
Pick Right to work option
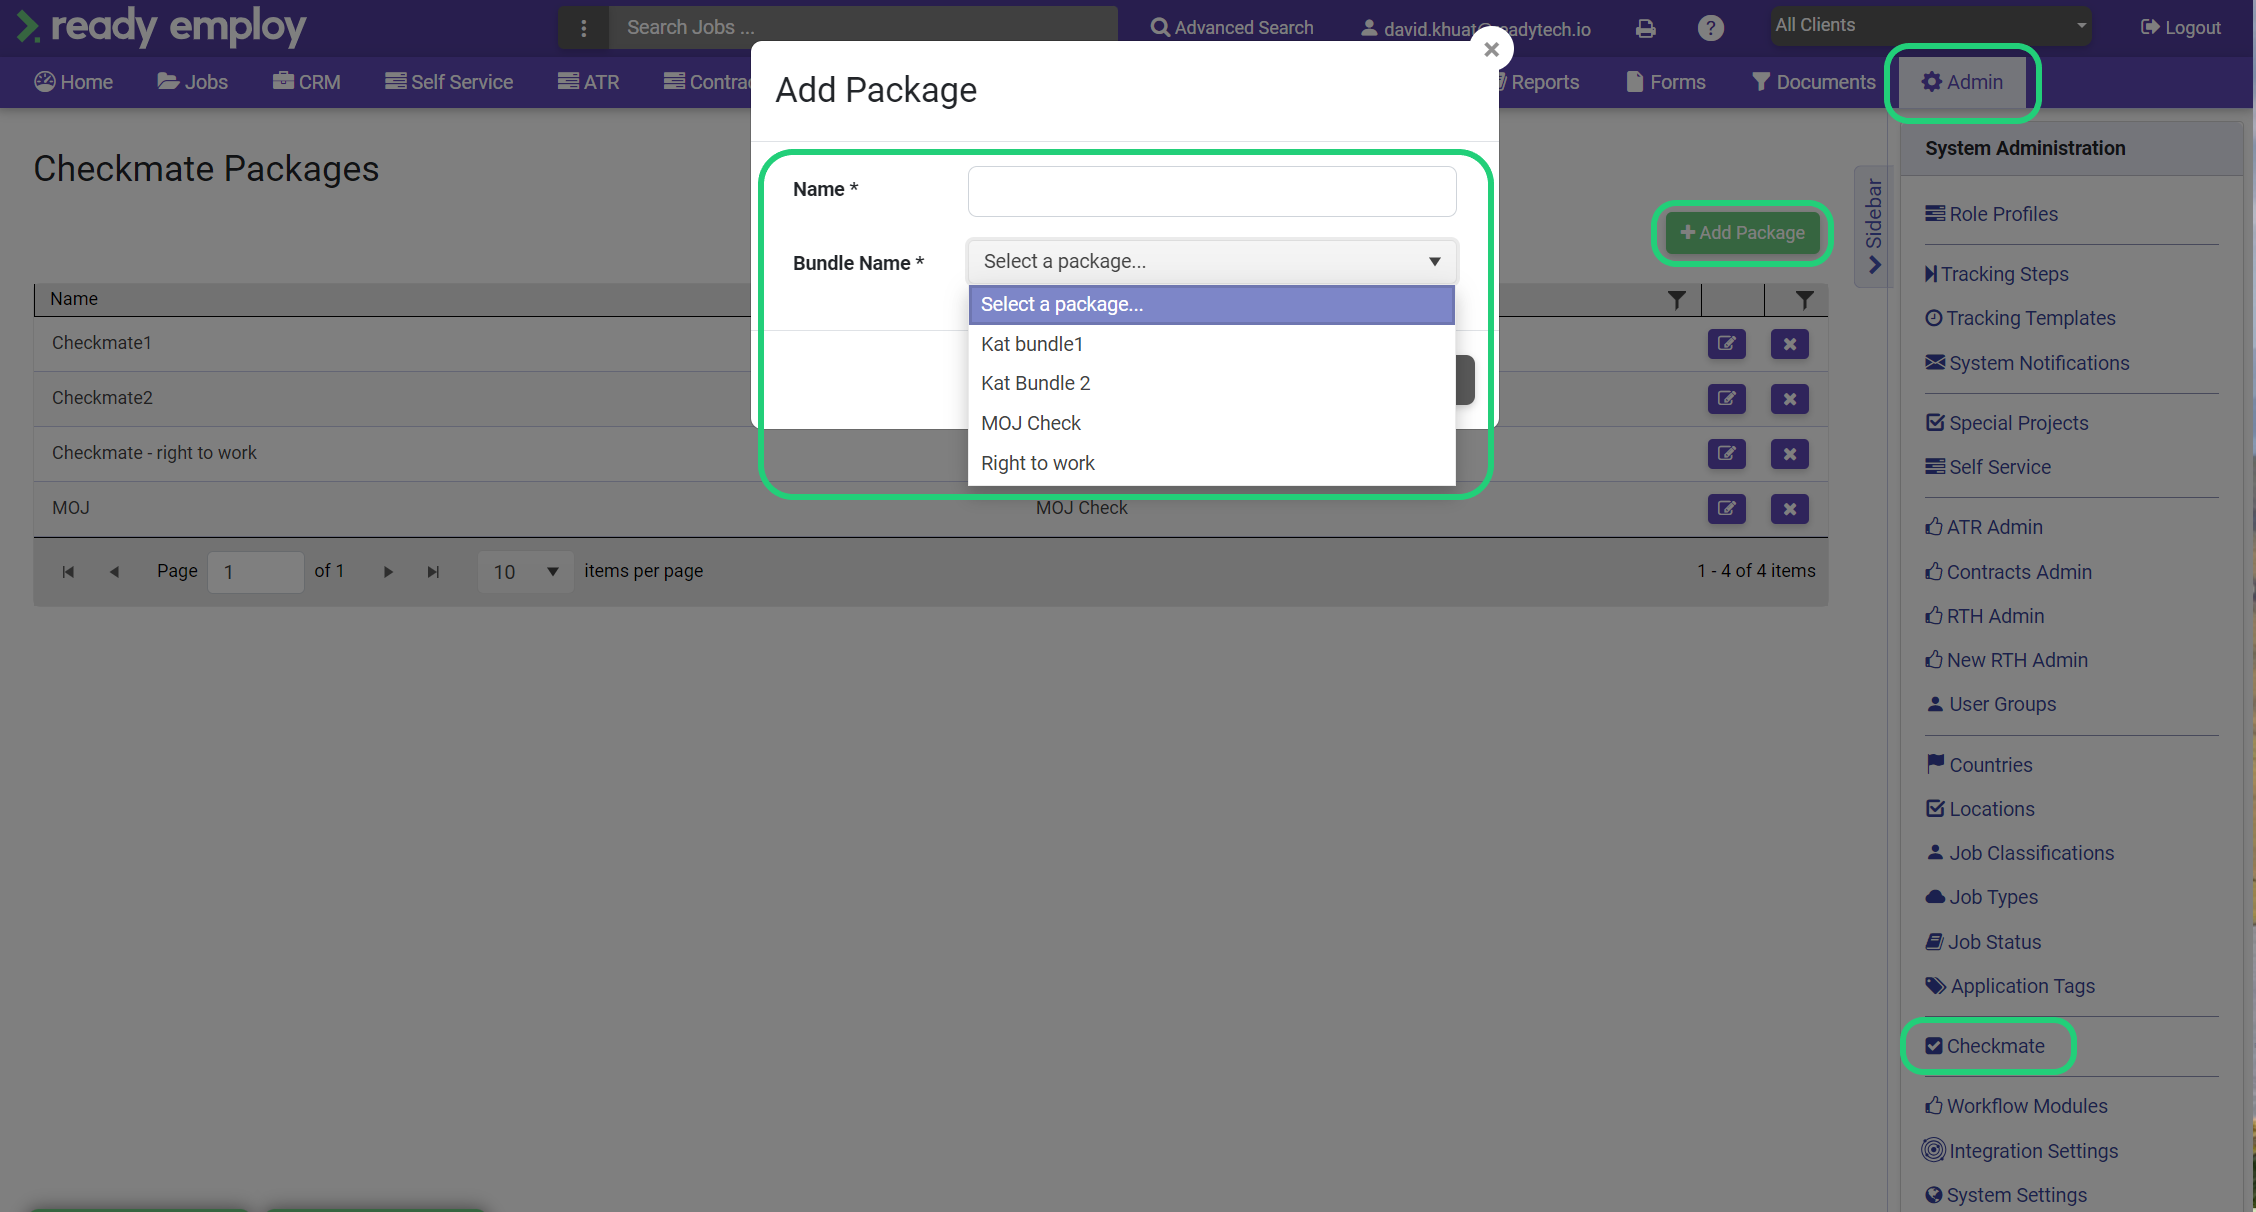tap(1037, 463)
